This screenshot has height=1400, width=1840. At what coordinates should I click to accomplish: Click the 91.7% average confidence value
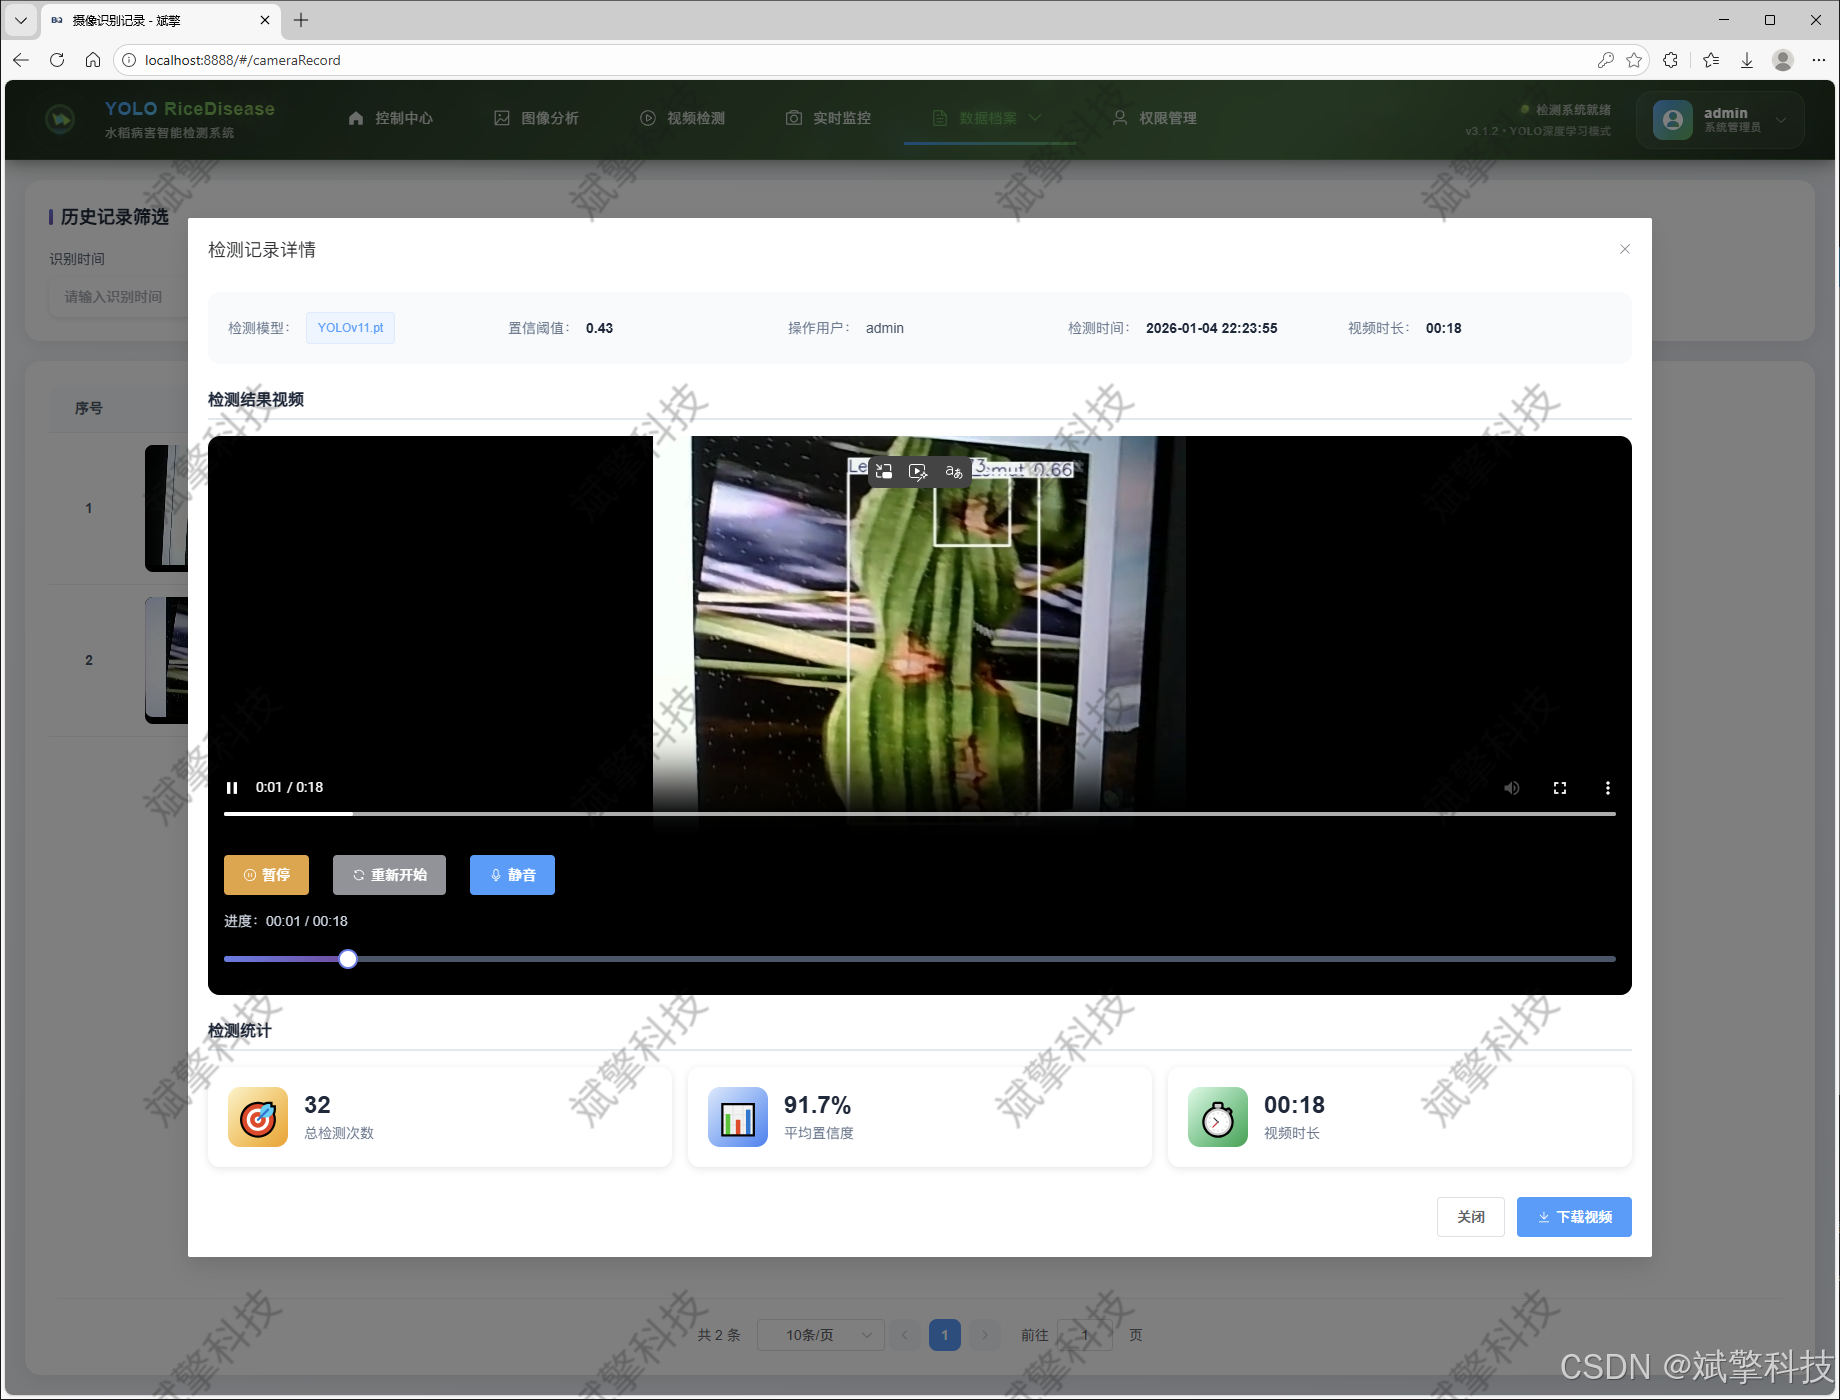coord(817,1105)
